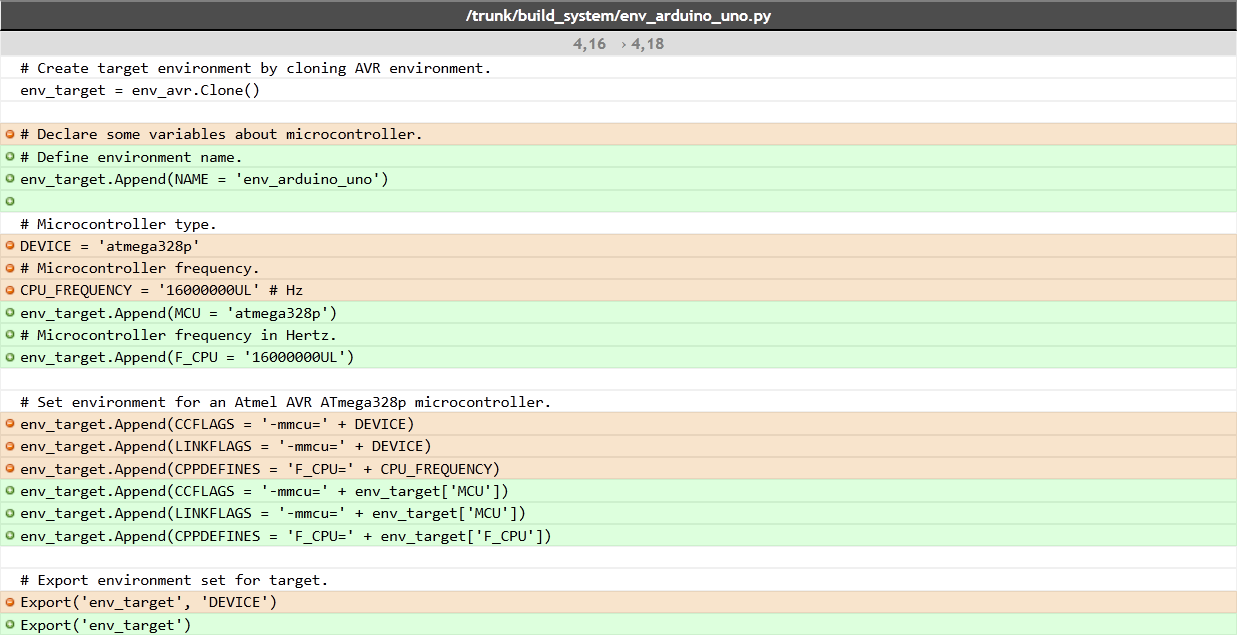Screen dimensions: 1237x635
Task: Click the added marker beside MCU = 'atmega328p' line
Action: tap(9, 313)
